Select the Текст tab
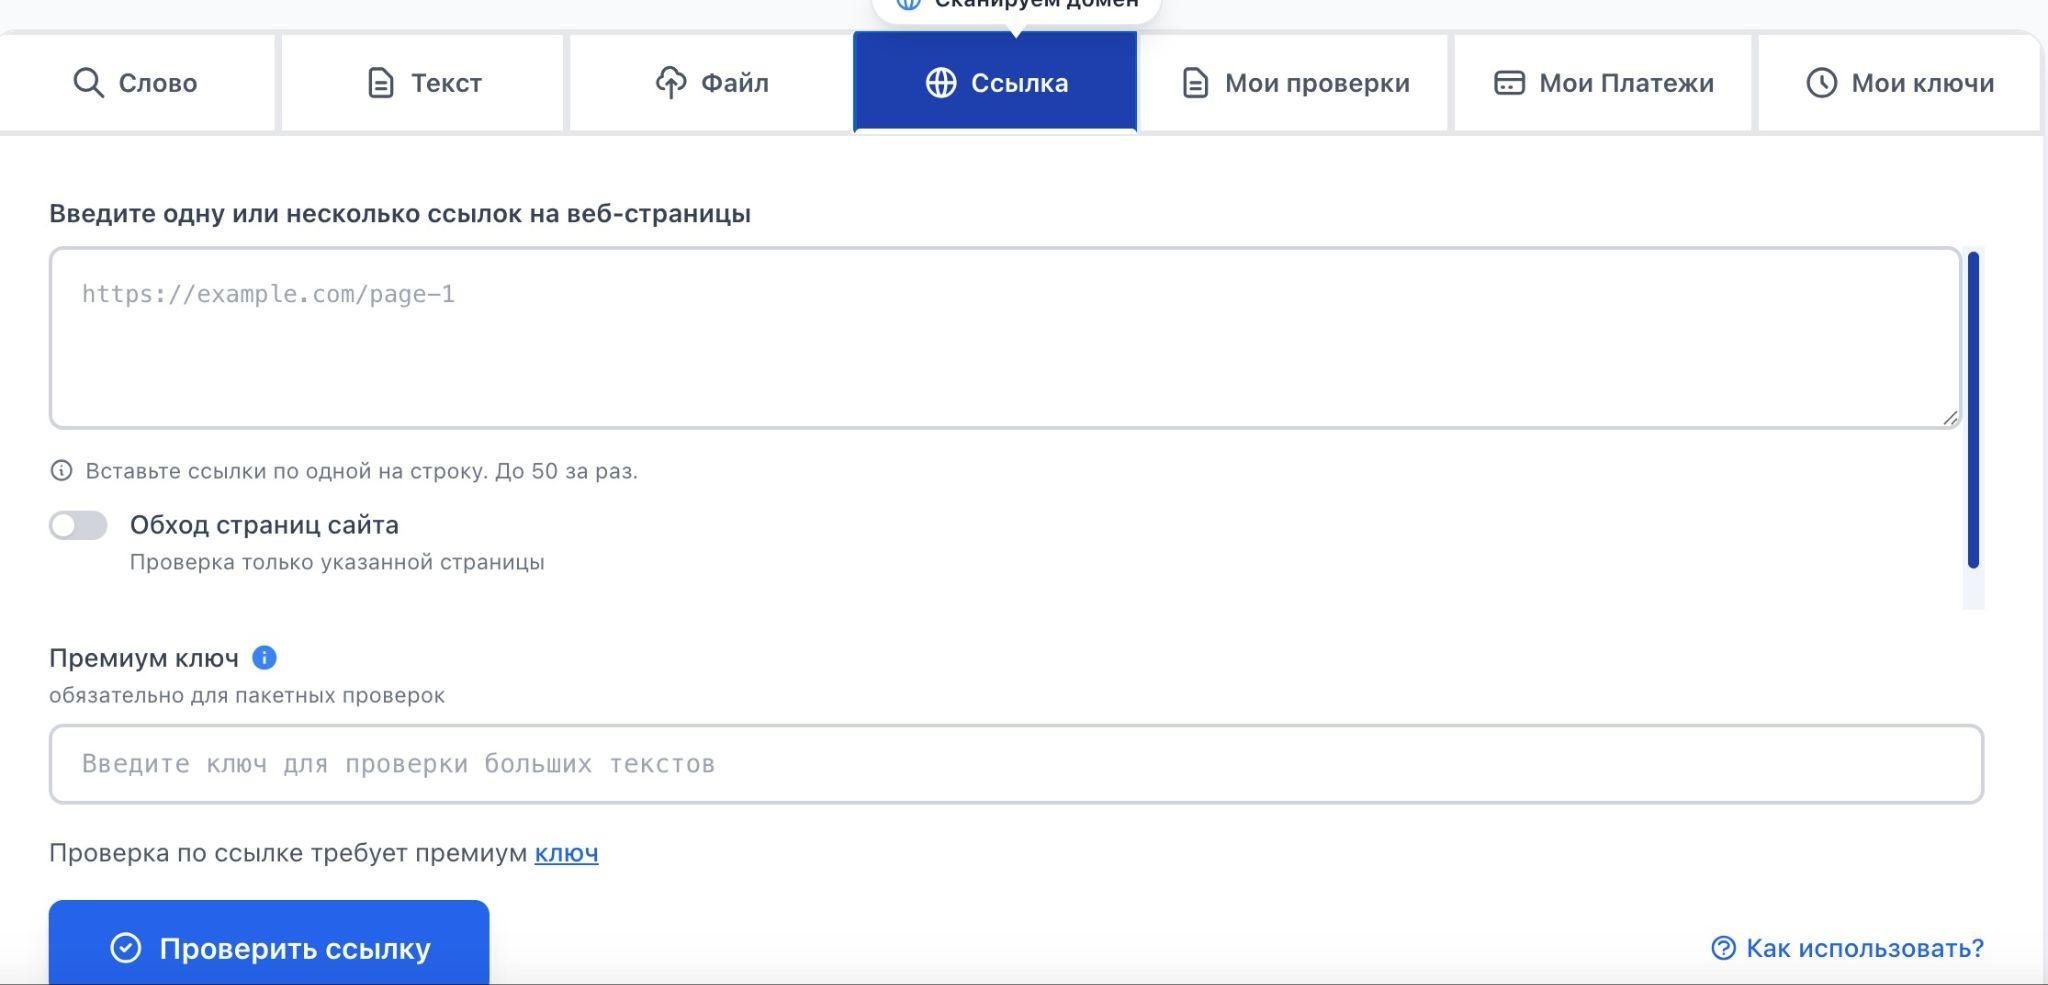 coord(424,83)
